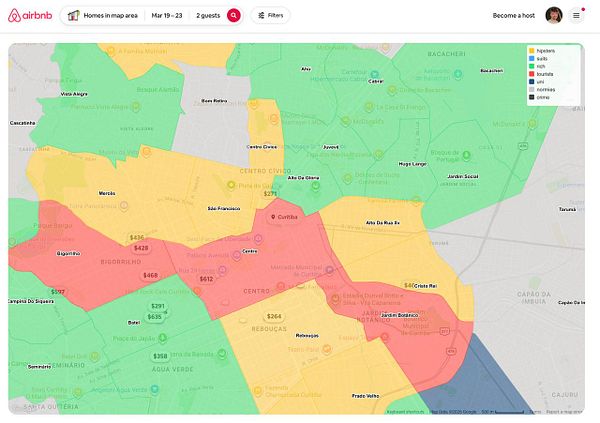The image size is (600, 423).
Task: Click the Cascatinha neighborhood label
Action: coord(23,123)
